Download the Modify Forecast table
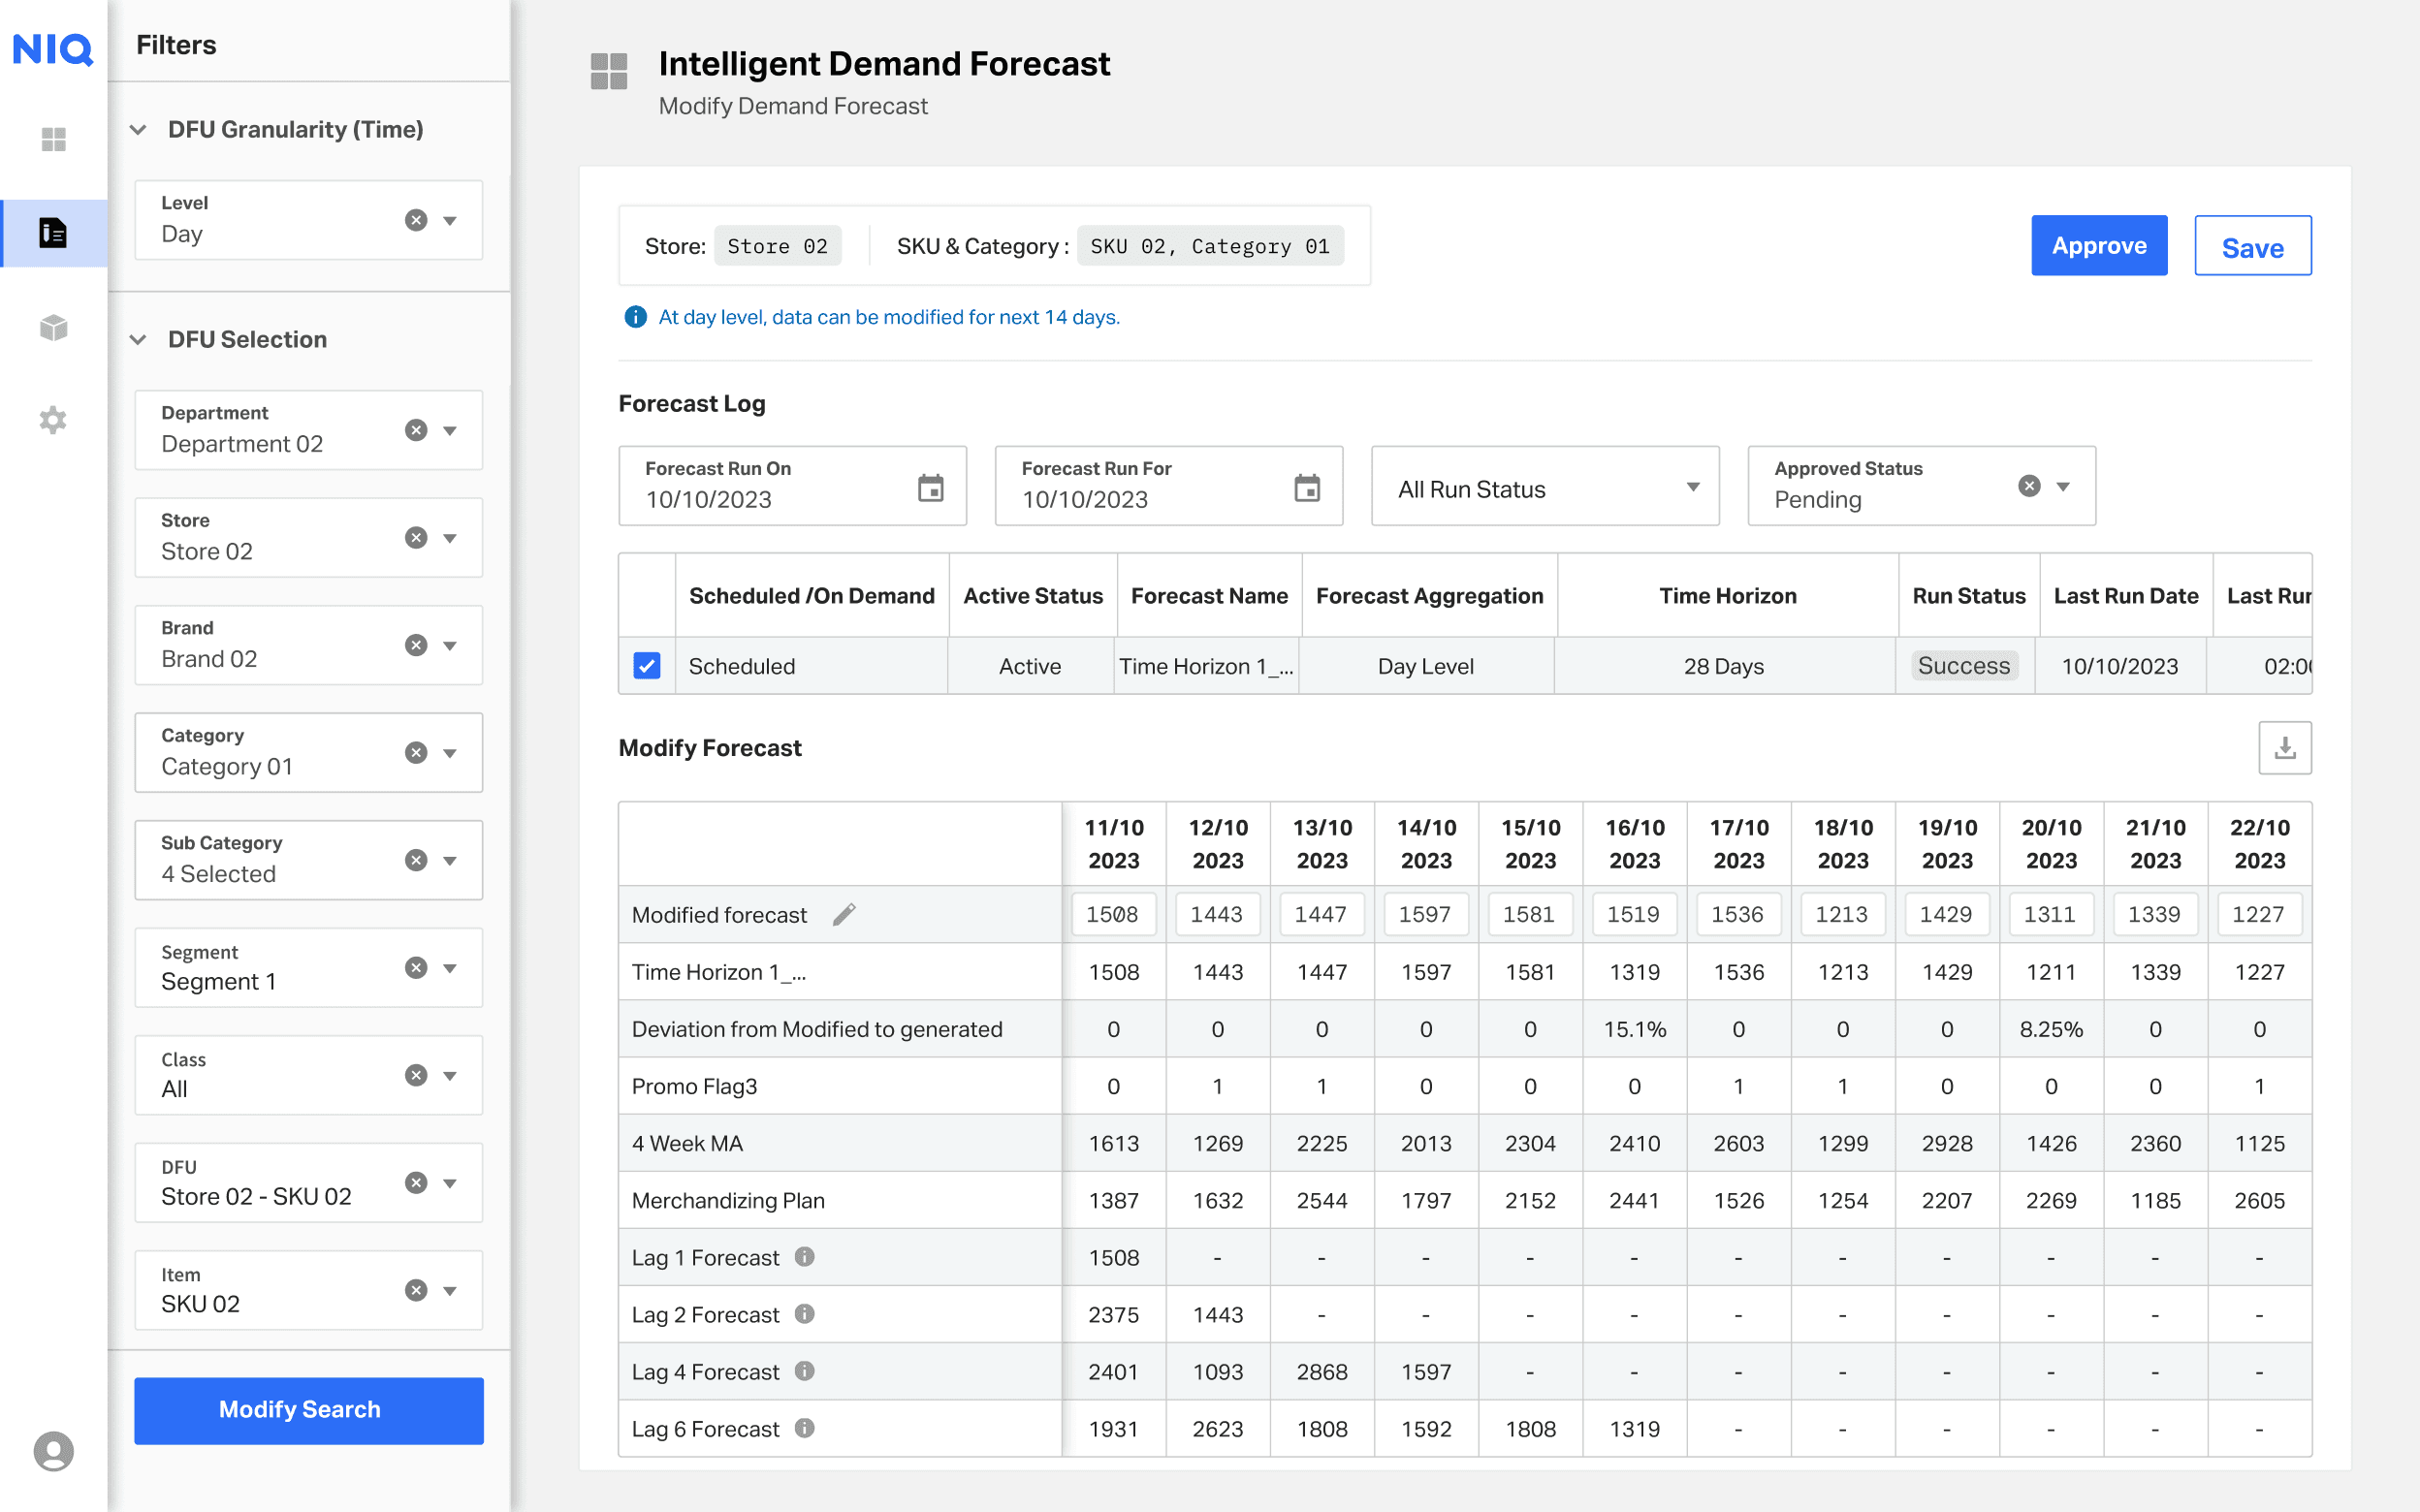The height and width of the screenshot is (1512, 2420). click(x=2285, y=748)
